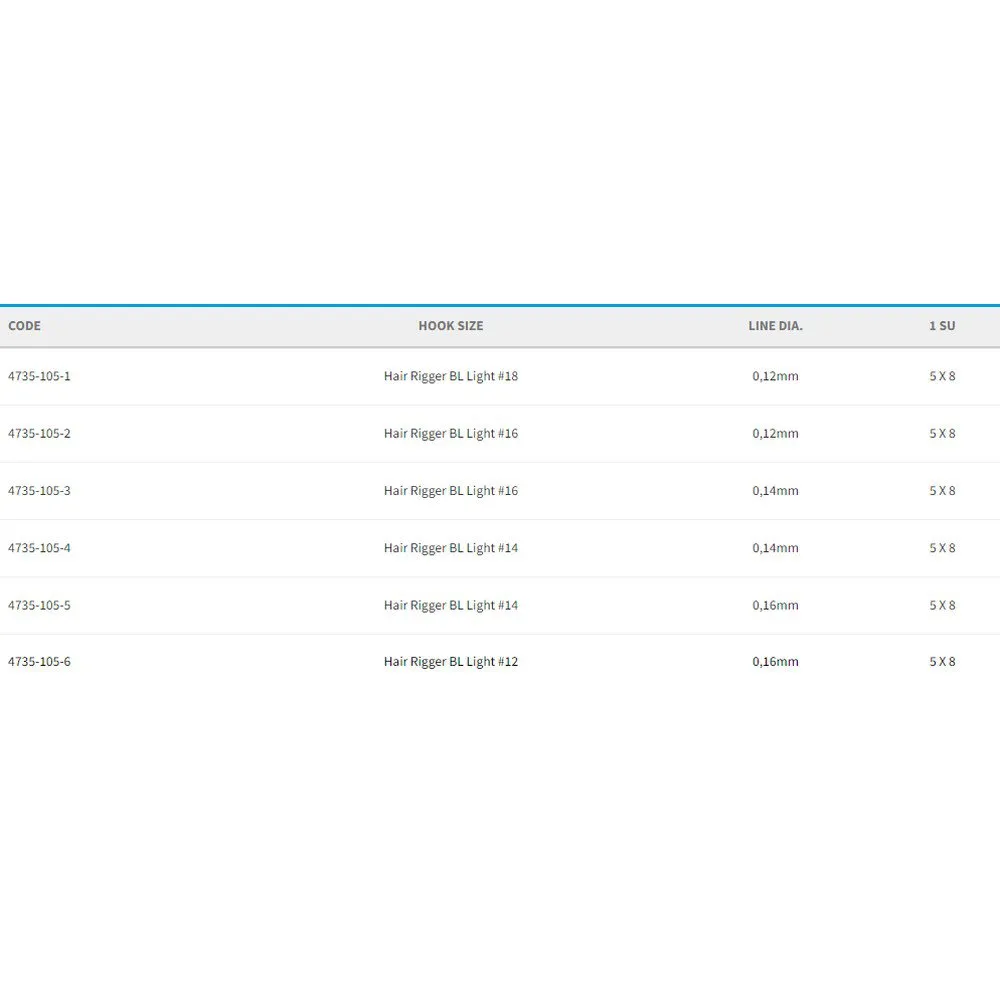Click Hair Rigger BL Light #18 cell
Screen dimensions: 1000x1000
(x=451, y=377)
